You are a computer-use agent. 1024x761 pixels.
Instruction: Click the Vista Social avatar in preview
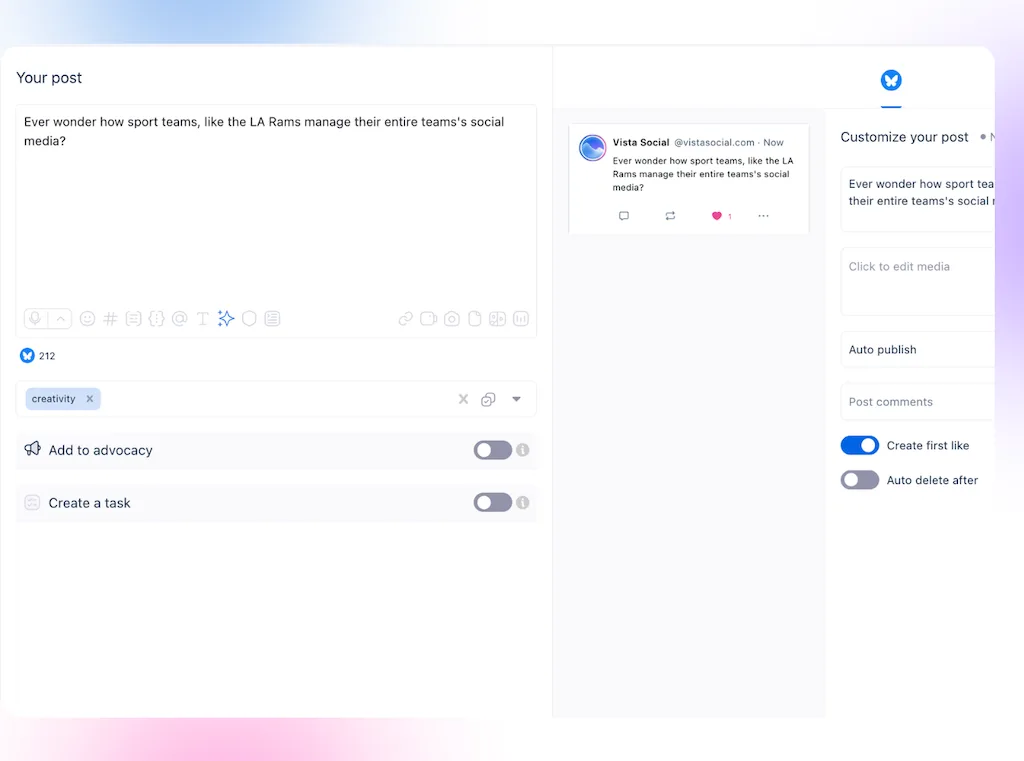[x=592, y=148]
